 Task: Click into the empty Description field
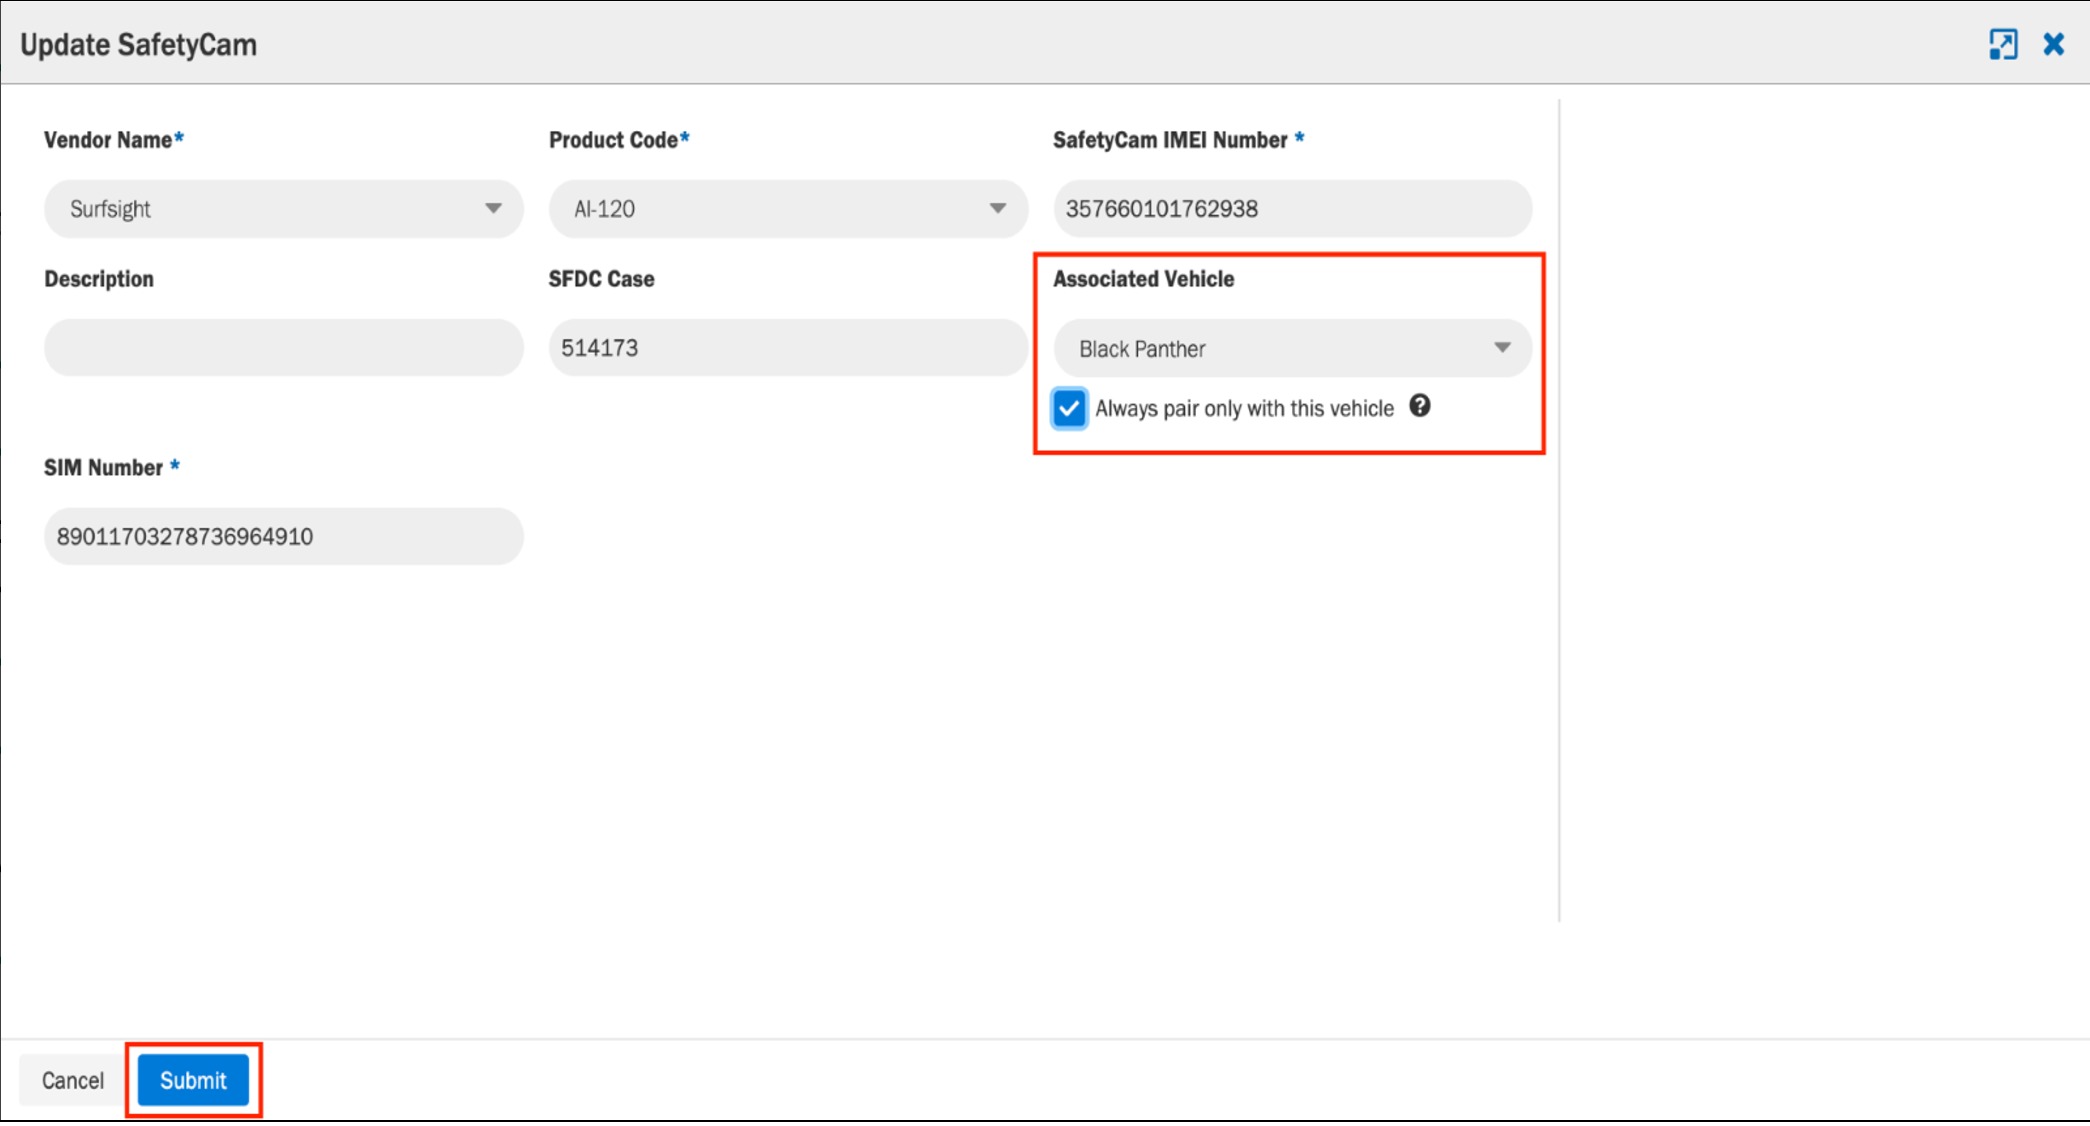pyautogui.click(x=284, y=348)
